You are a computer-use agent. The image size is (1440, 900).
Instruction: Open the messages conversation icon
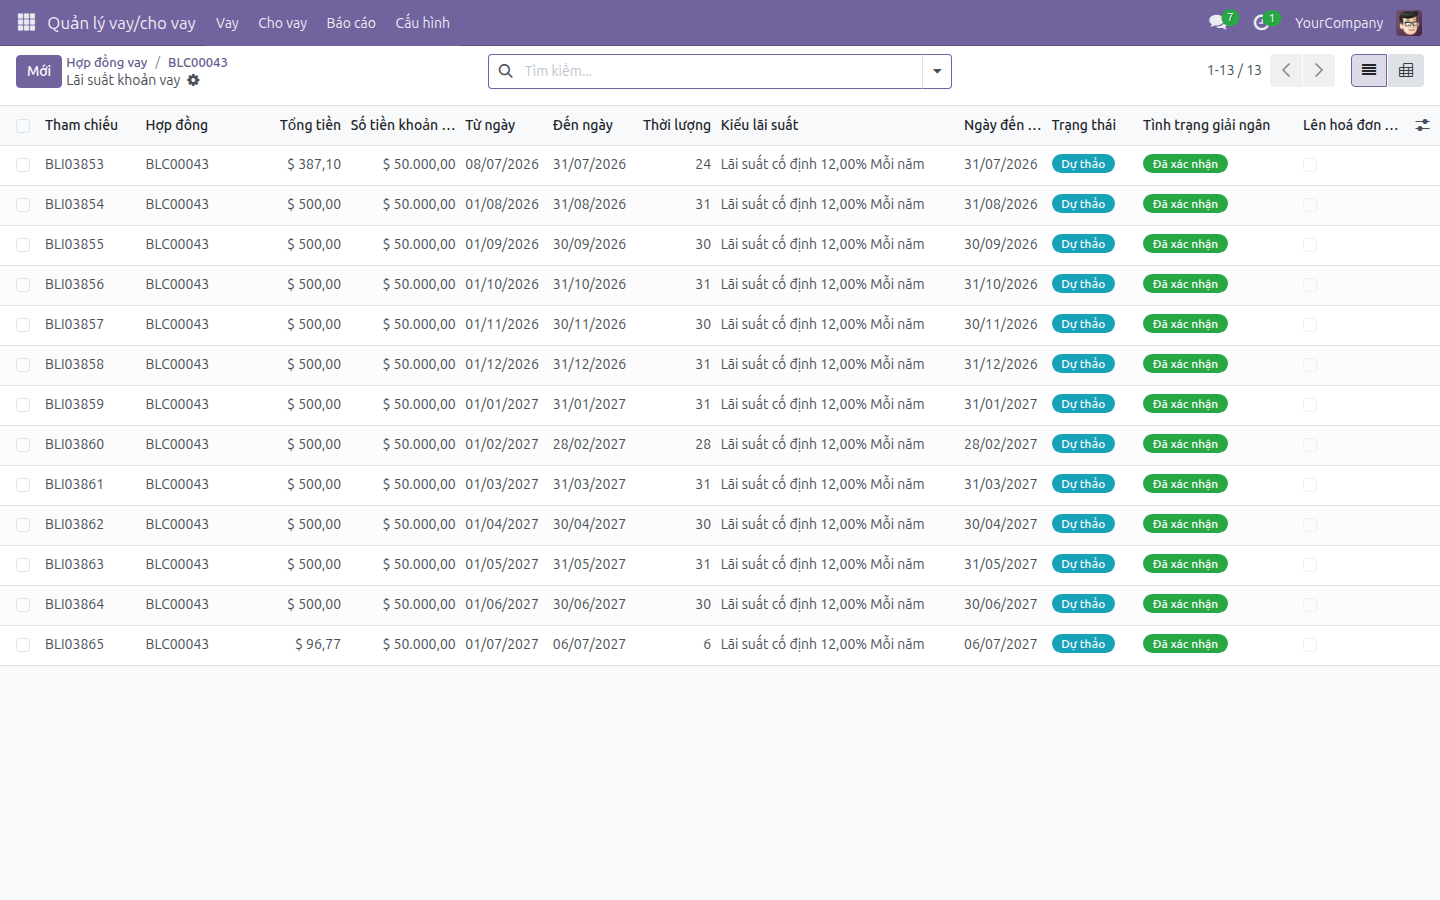(x=1218, y=22)
